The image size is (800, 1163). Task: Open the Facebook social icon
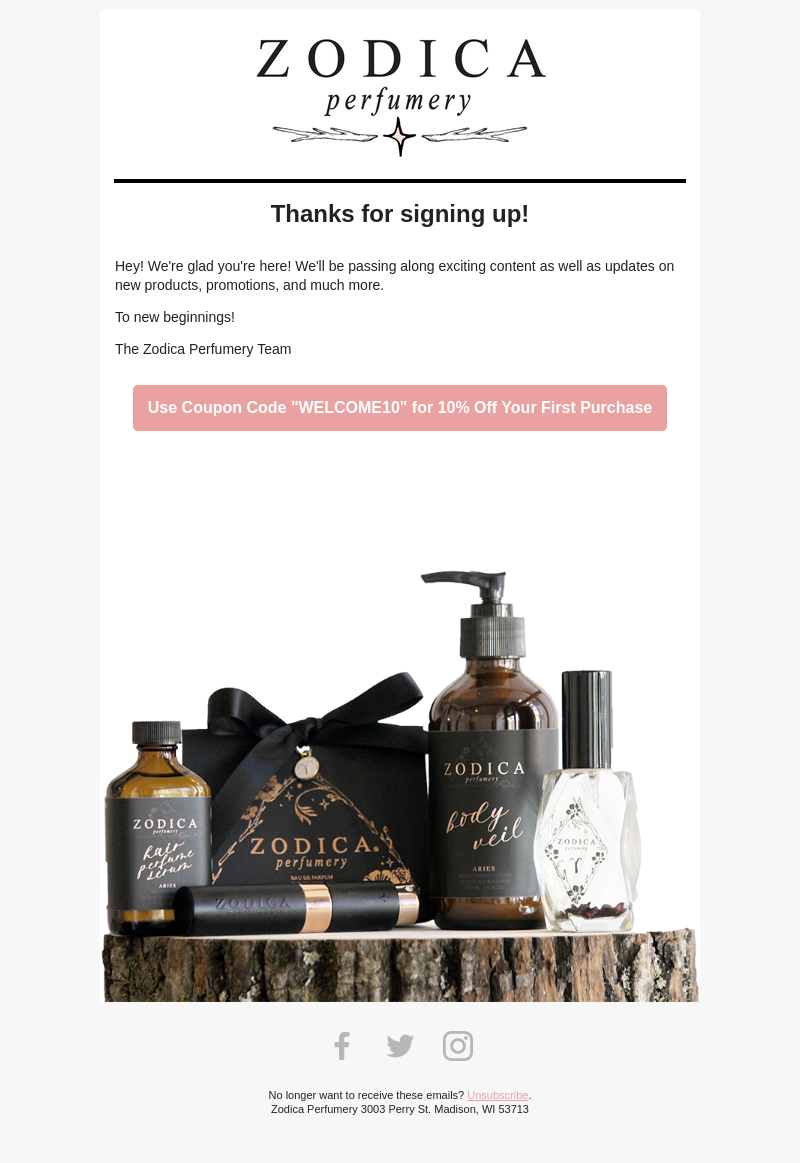342,1046
